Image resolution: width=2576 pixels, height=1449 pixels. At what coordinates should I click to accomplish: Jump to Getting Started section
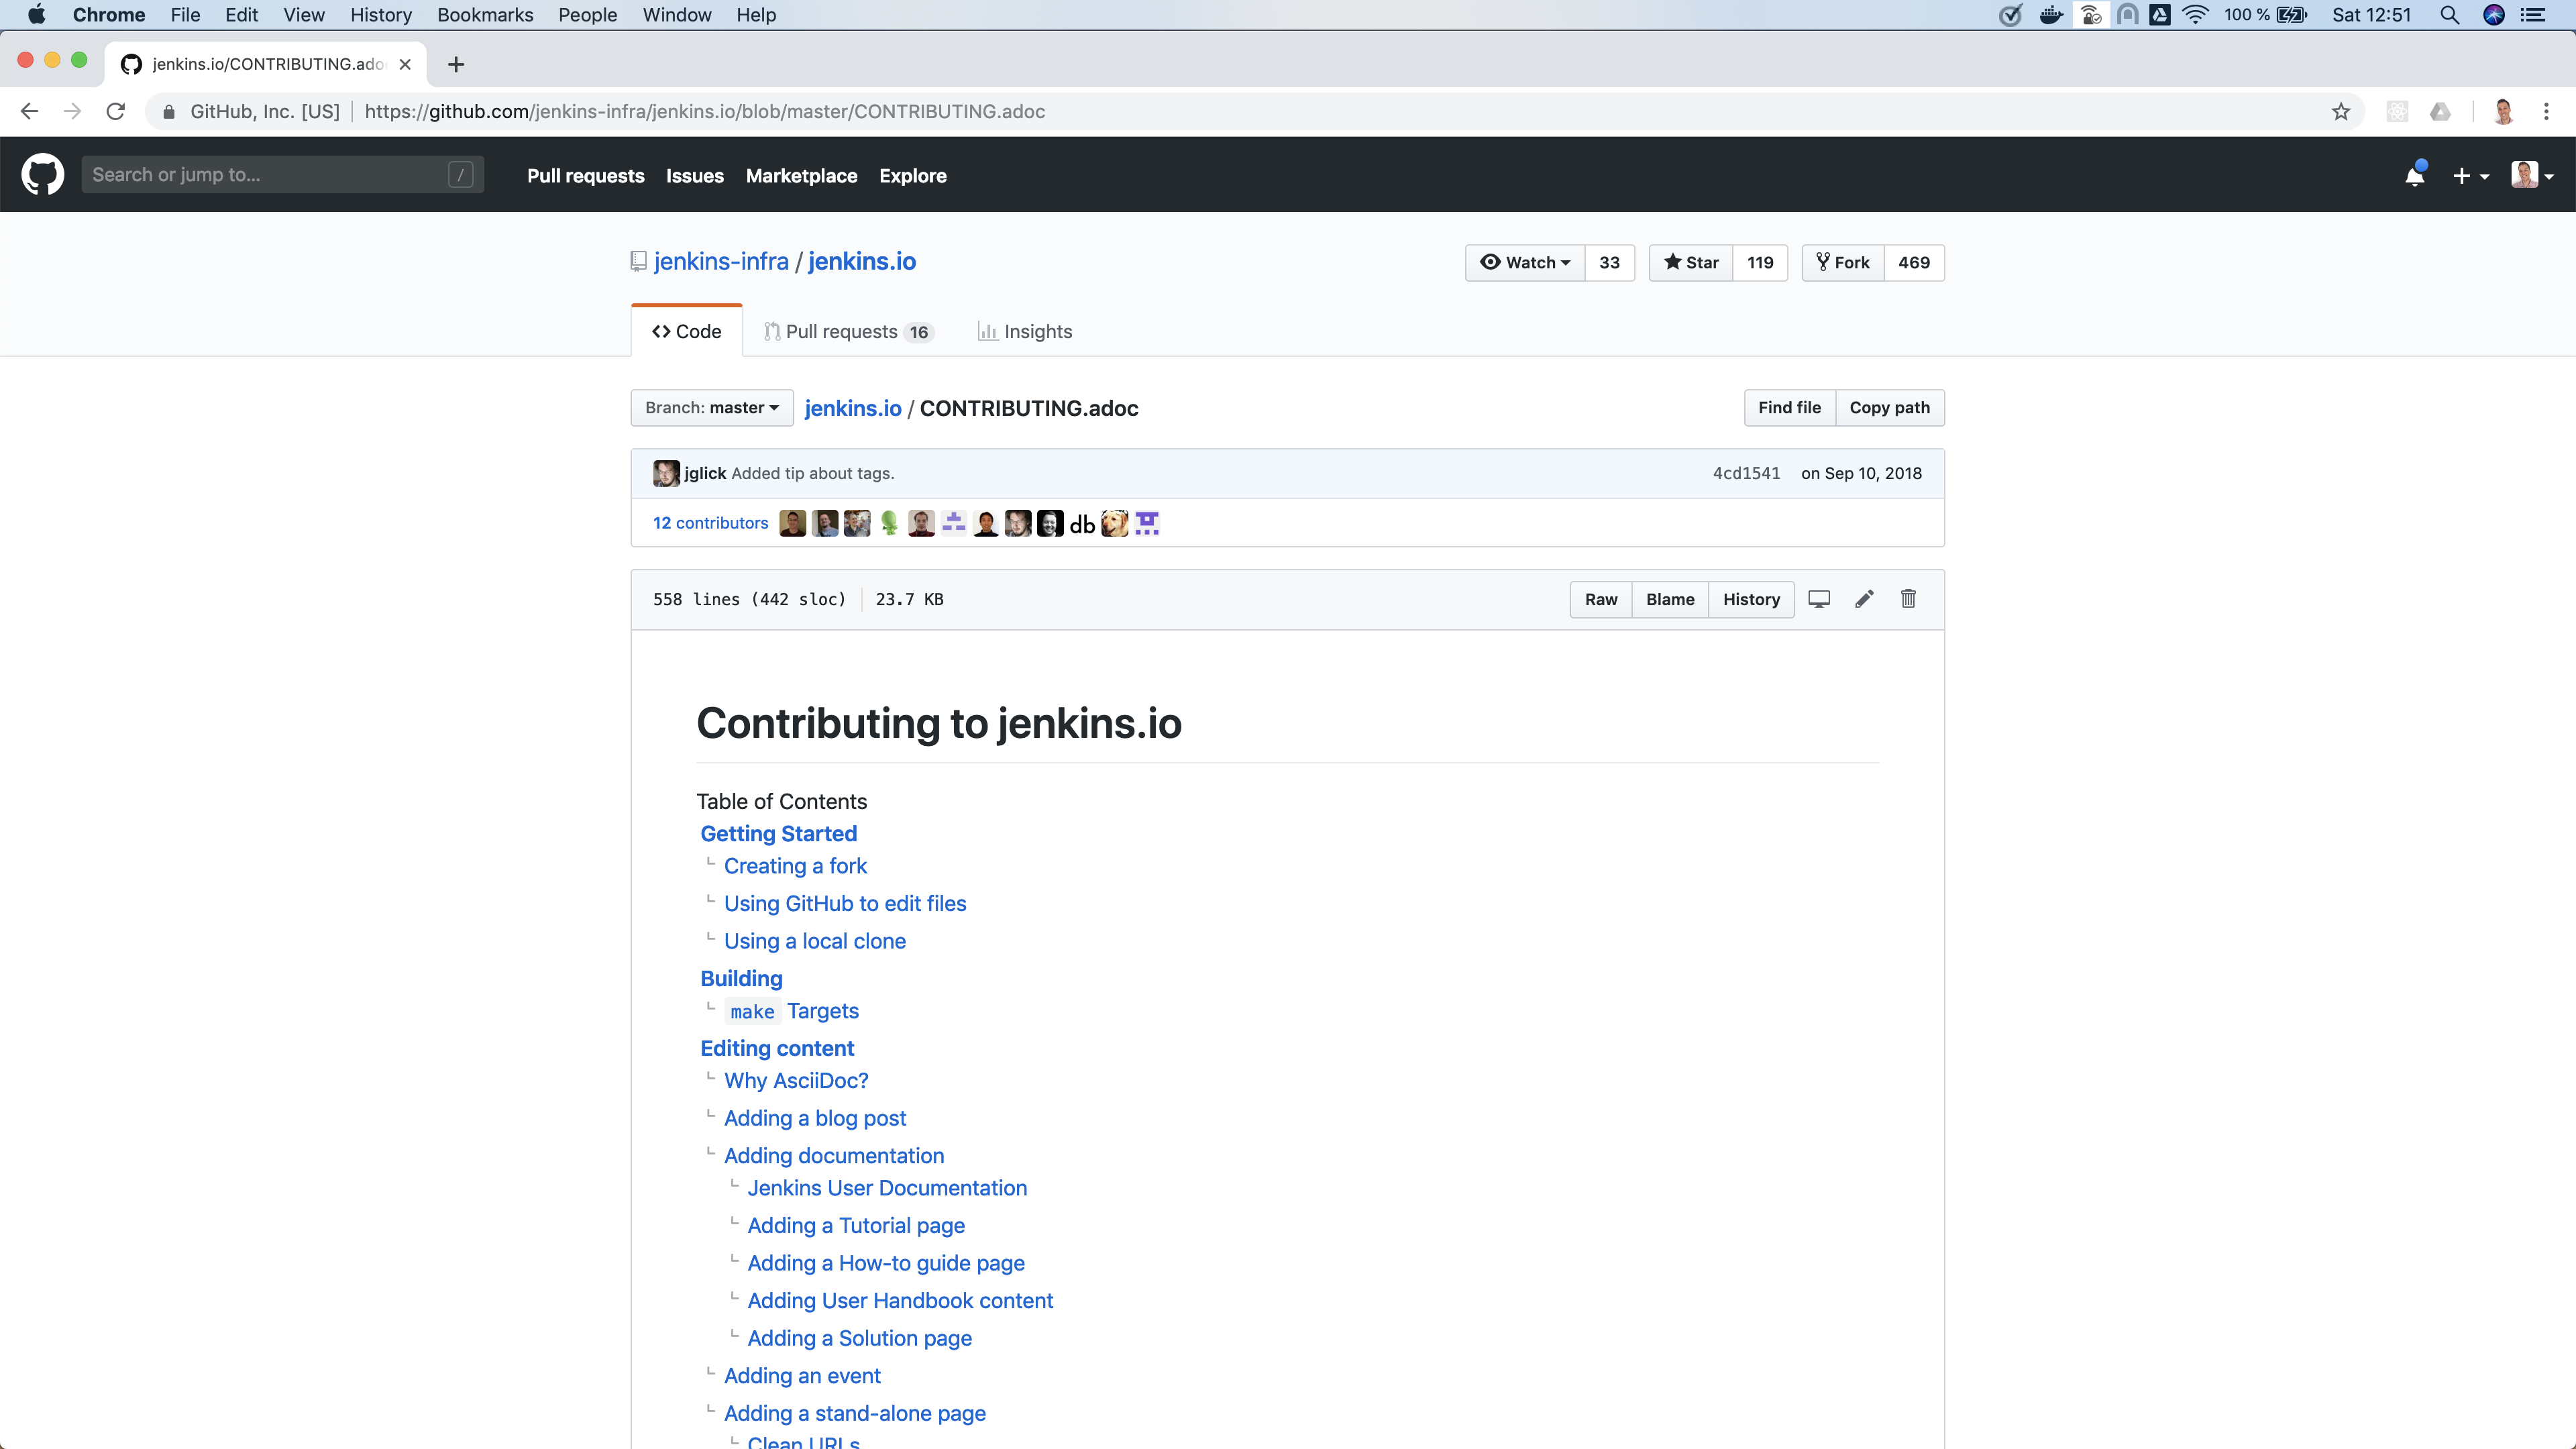778,834
